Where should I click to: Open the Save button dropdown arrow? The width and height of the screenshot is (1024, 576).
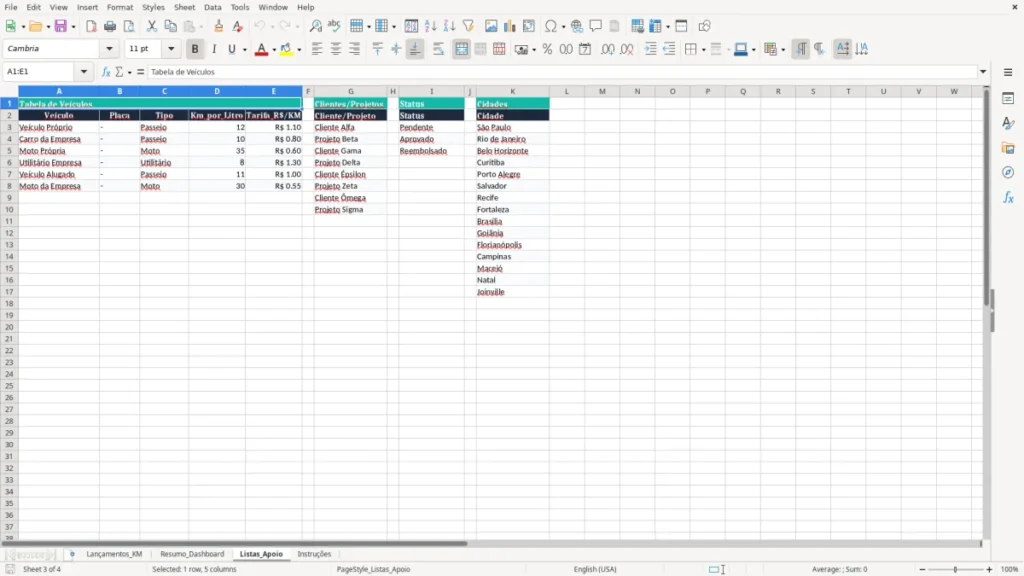(x=73, y=27)
